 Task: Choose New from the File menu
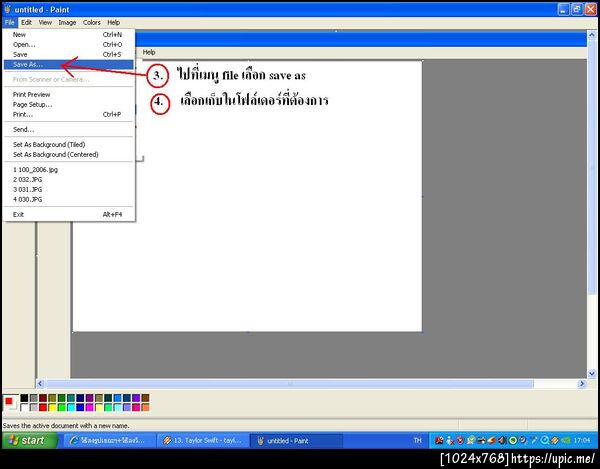click(x=69, y=34)
